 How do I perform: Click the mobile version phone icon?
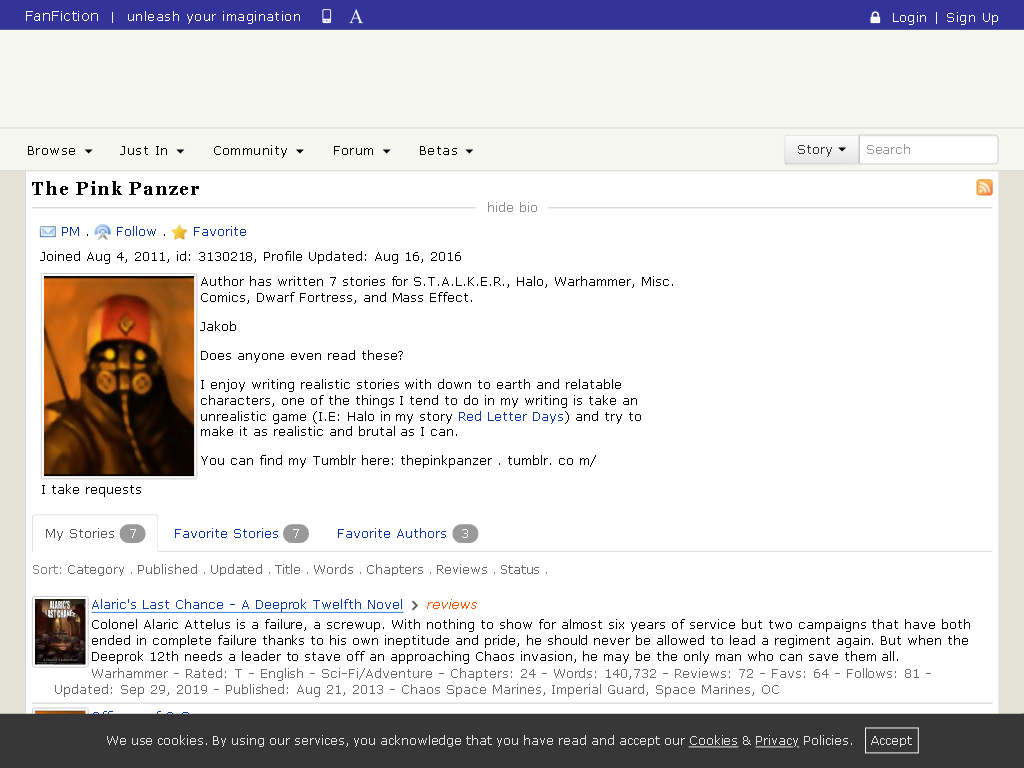327,16
